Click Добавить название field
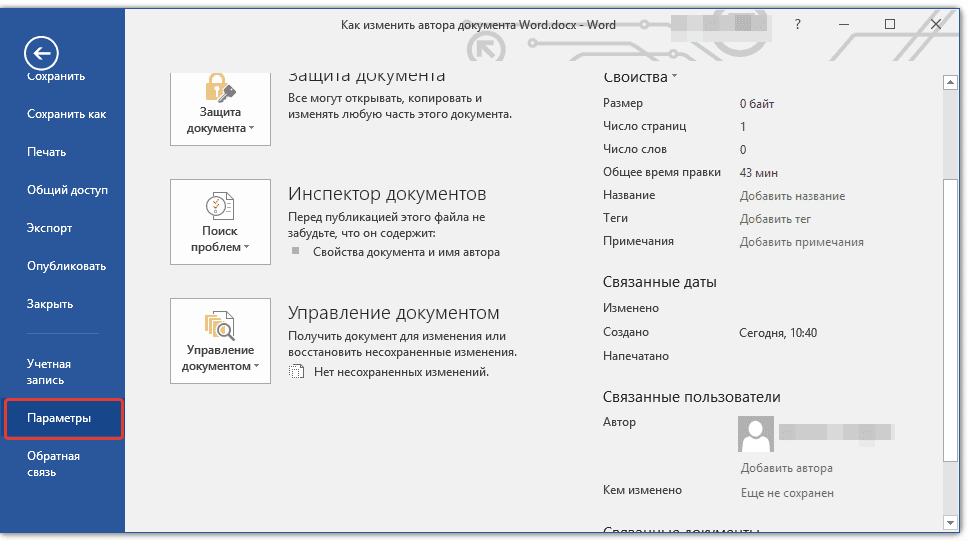This screenshot has width=968, height=541. coord(792,196)
